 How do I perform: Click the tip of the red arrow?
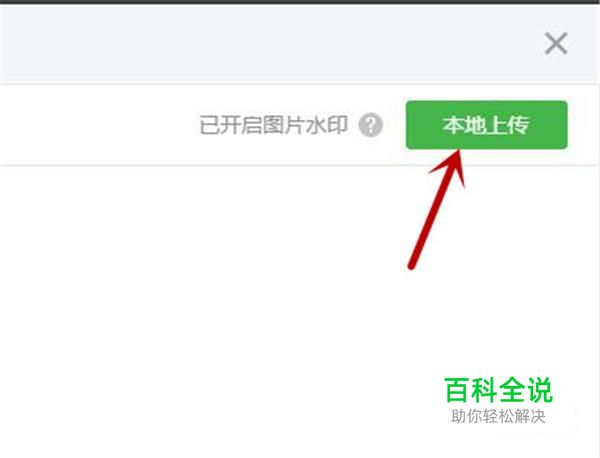click(x=458, y=151)
